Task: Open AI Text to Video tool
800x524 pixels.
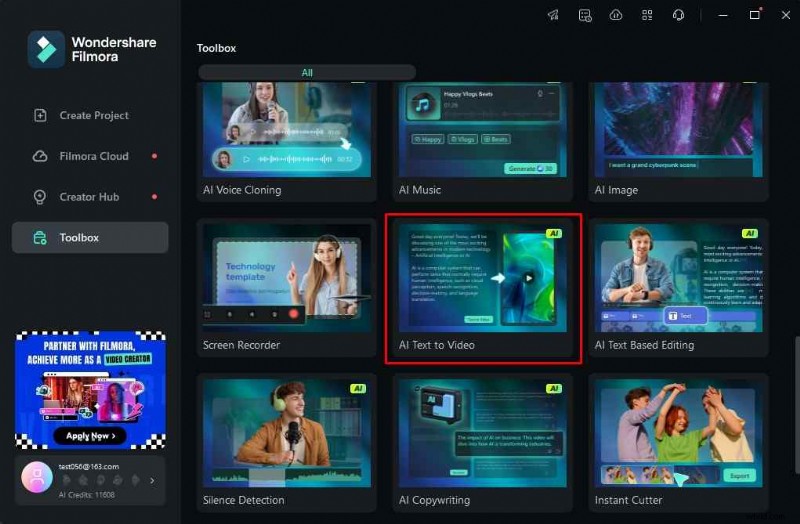Action: coord(483,288)
